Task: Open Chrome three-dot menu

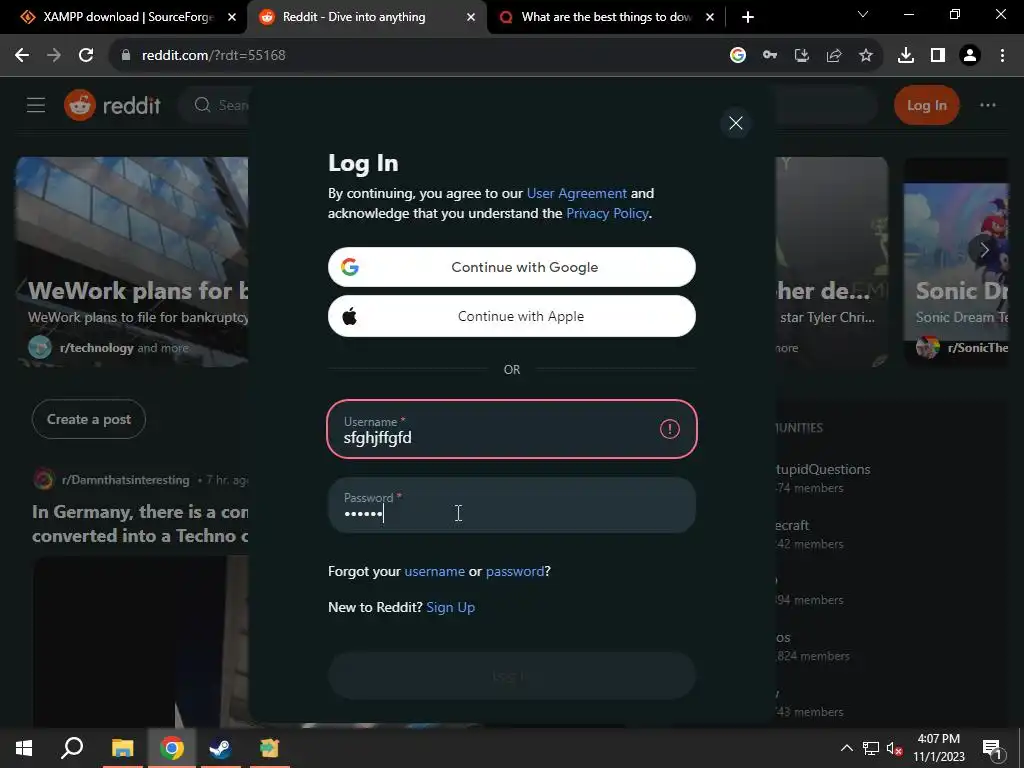Action: tap(1002, 56)
